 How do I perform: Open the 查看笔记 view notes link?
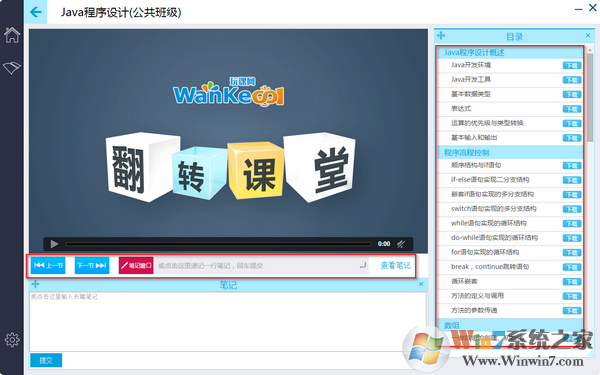pos(395,265)
